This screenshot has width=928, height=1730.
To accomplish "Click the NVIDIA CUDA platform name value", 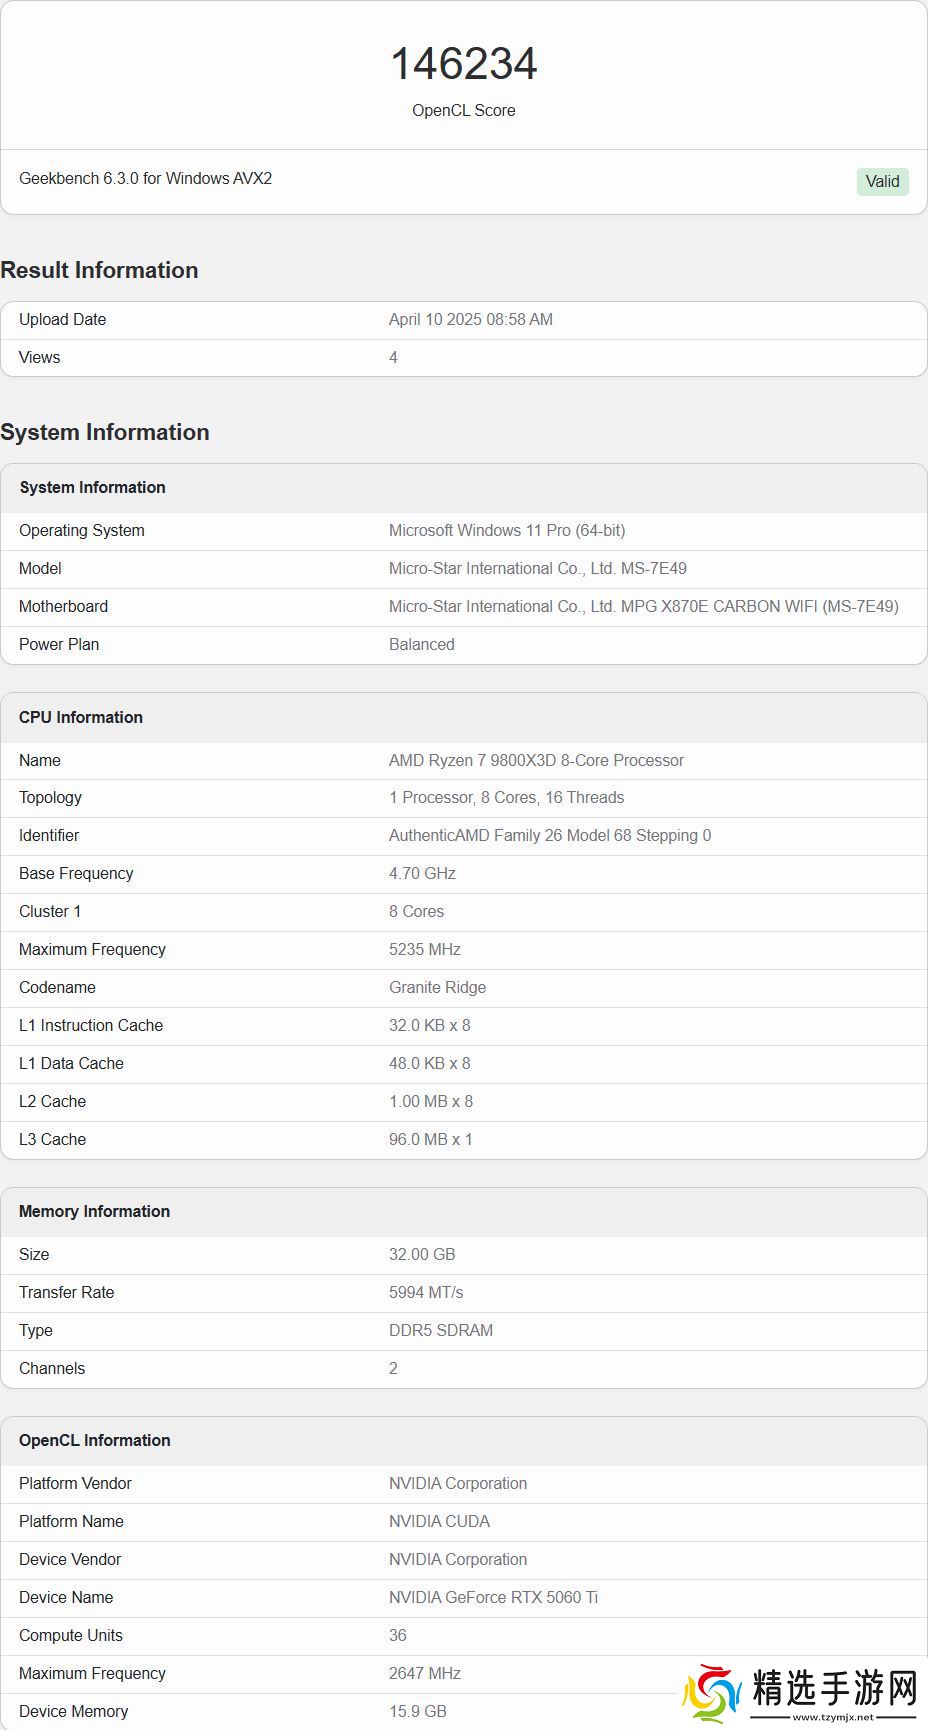I will (439, 1521).
